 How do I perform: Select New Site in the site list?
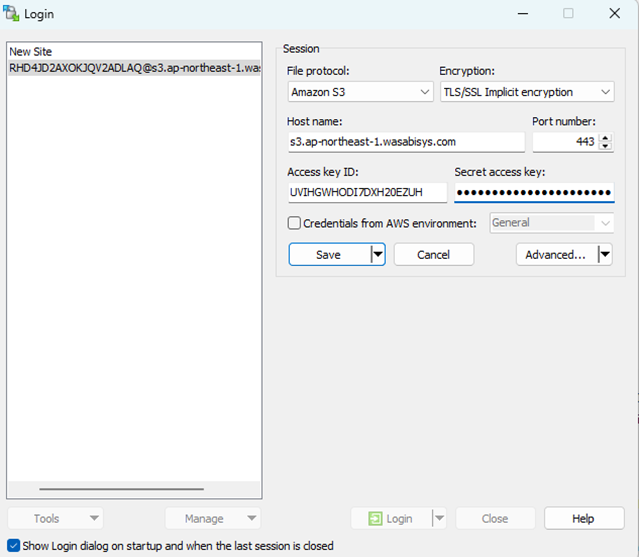click(30, 52)
